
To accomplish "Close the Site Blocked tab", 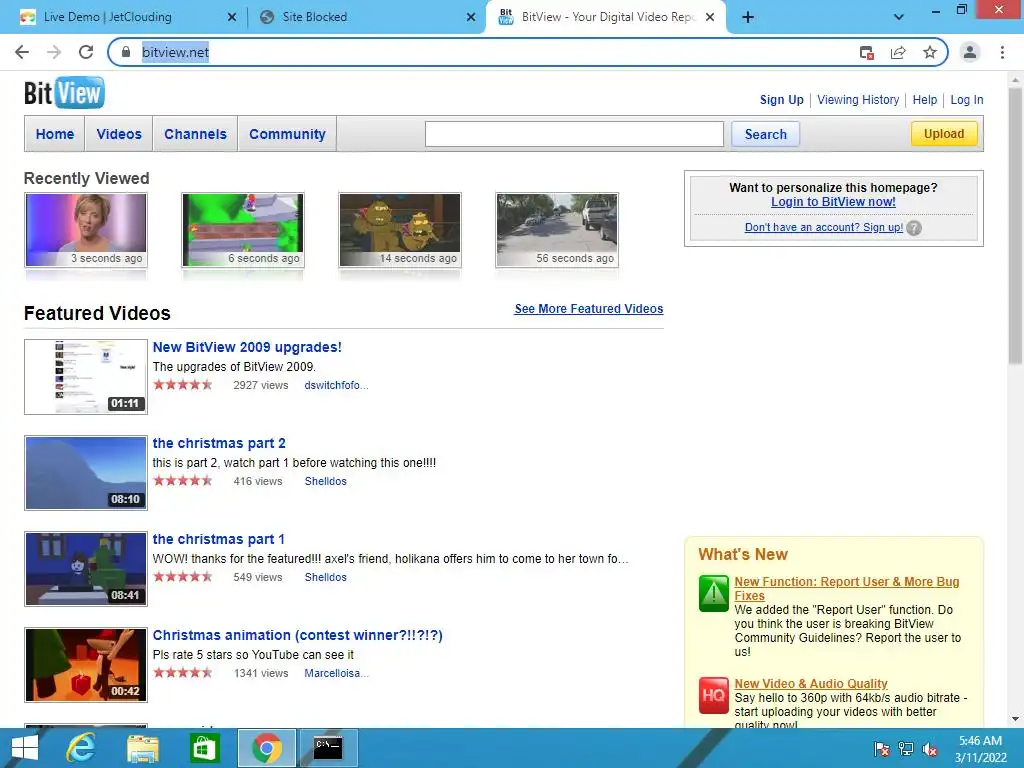I will click(471, 17).
